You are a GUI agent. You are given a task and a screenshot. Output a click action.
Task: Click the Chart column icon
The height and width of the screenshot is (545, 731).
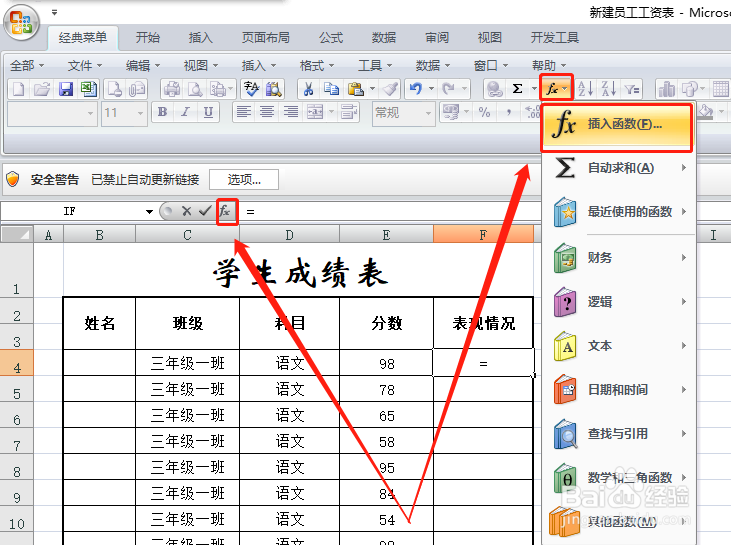point(667,89)
